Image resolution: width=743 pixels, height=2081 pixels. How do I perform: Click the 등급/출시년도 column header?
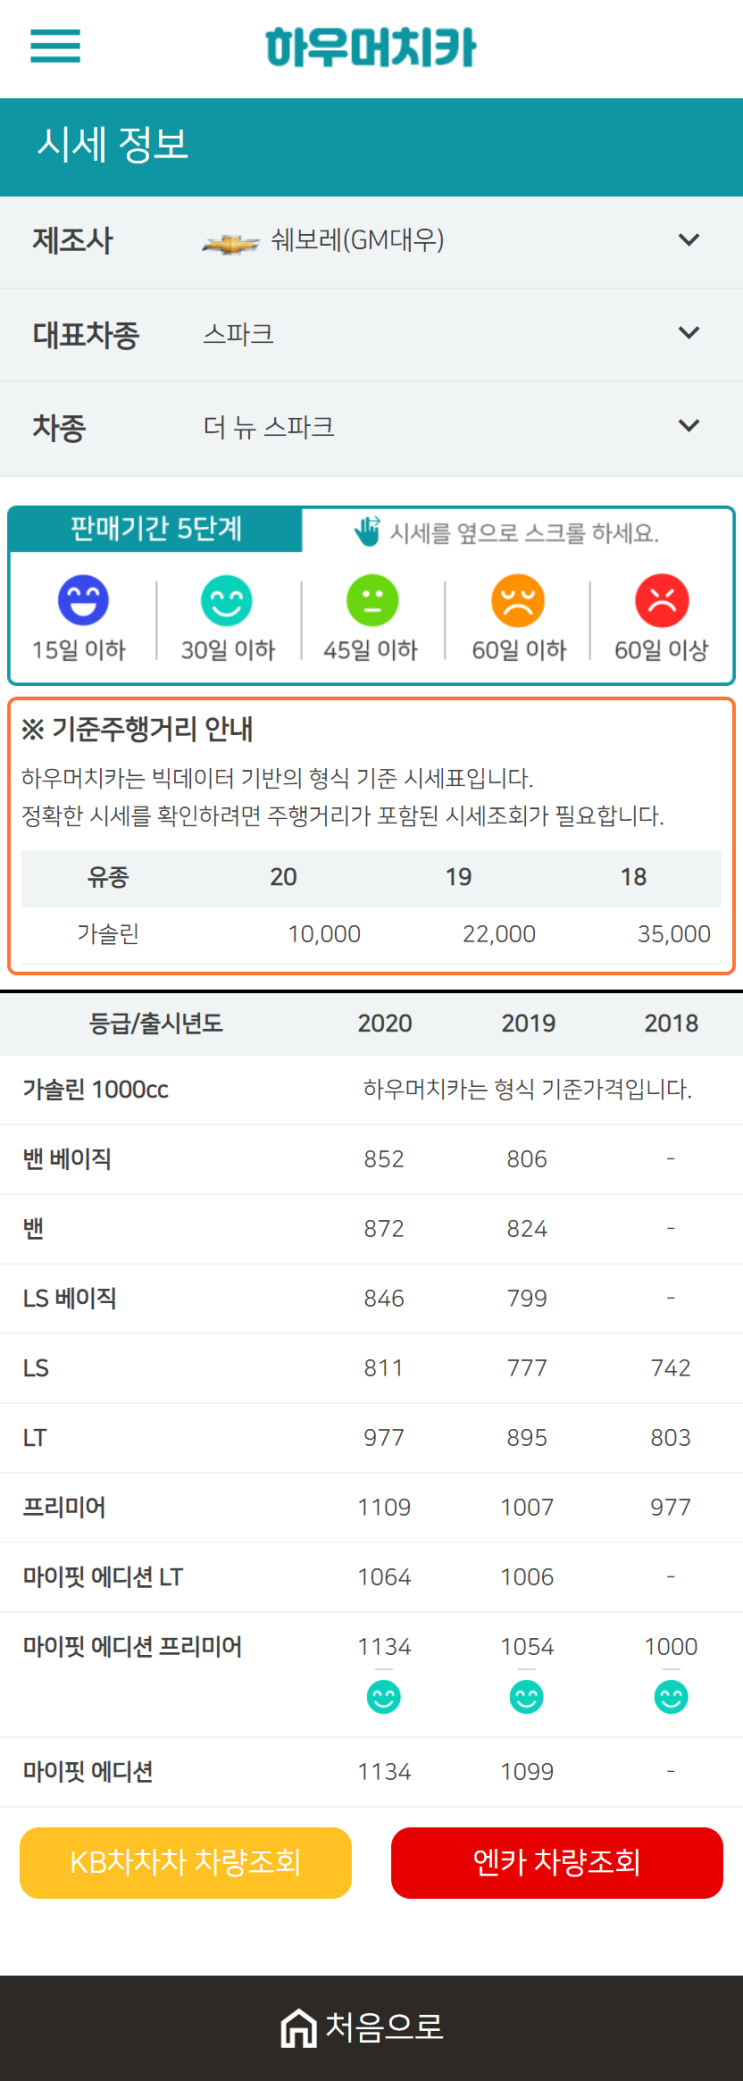coord(156,1023)
